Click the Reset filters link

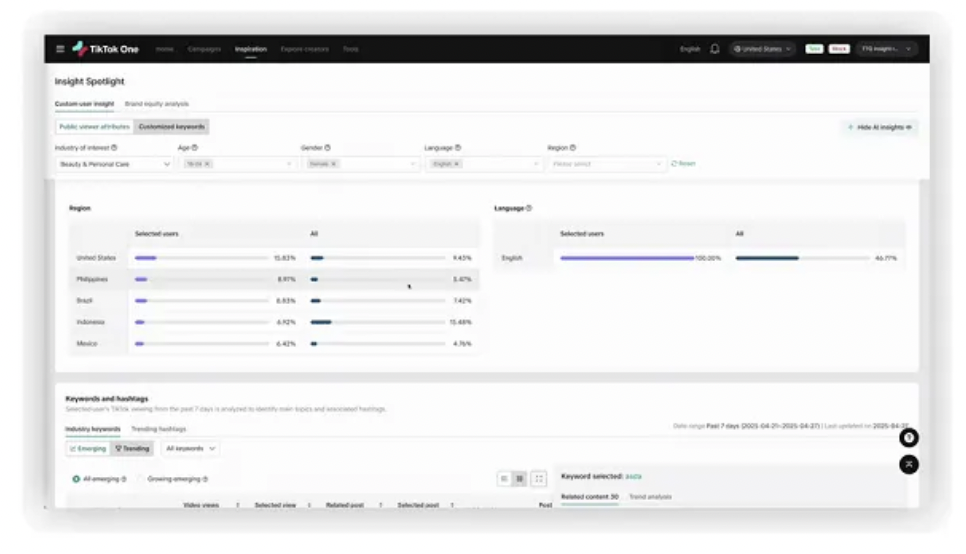[683, 164]
